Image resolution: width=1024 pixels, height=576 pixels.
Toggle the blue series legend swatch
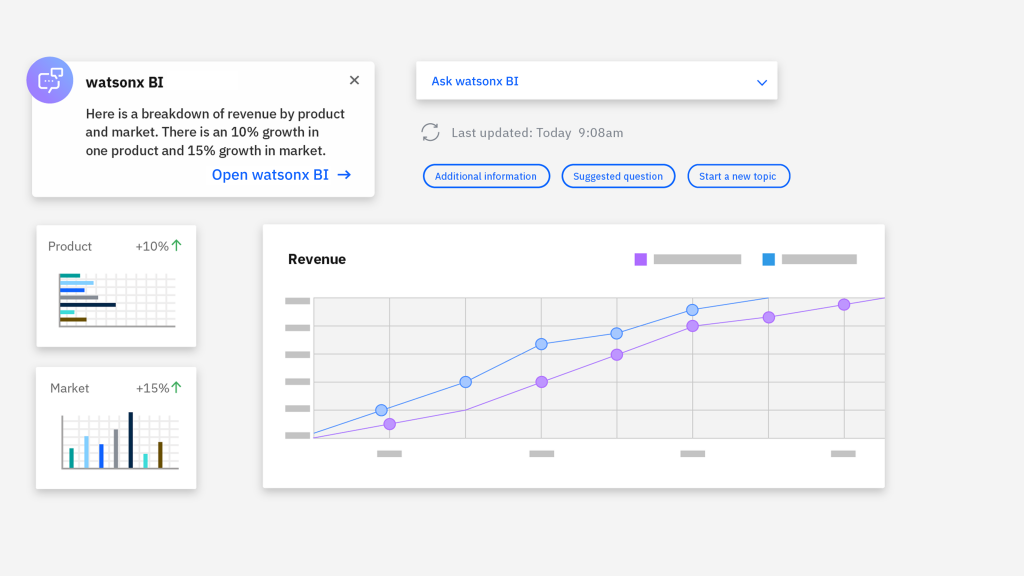tap(769, 259)
